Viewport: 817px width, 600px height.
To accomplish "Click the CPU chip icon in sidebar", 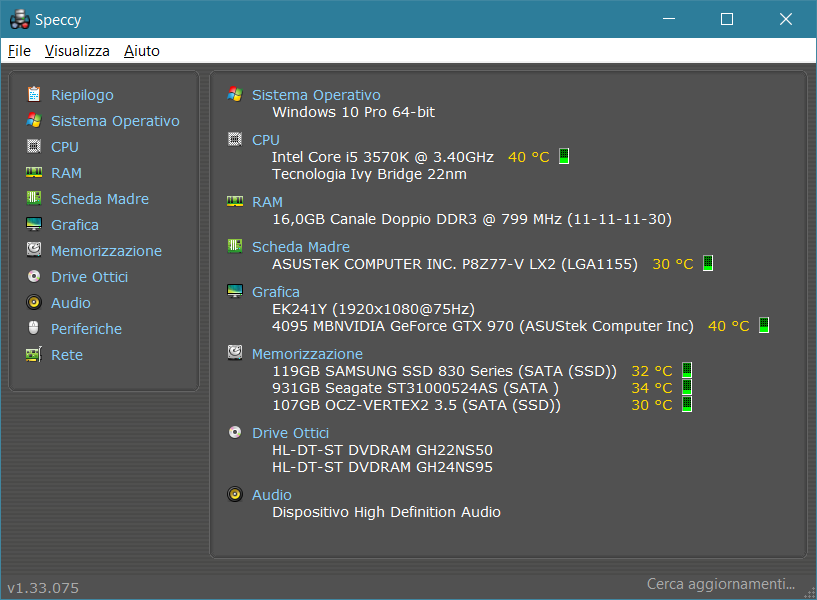I will [x=34, y=146].
